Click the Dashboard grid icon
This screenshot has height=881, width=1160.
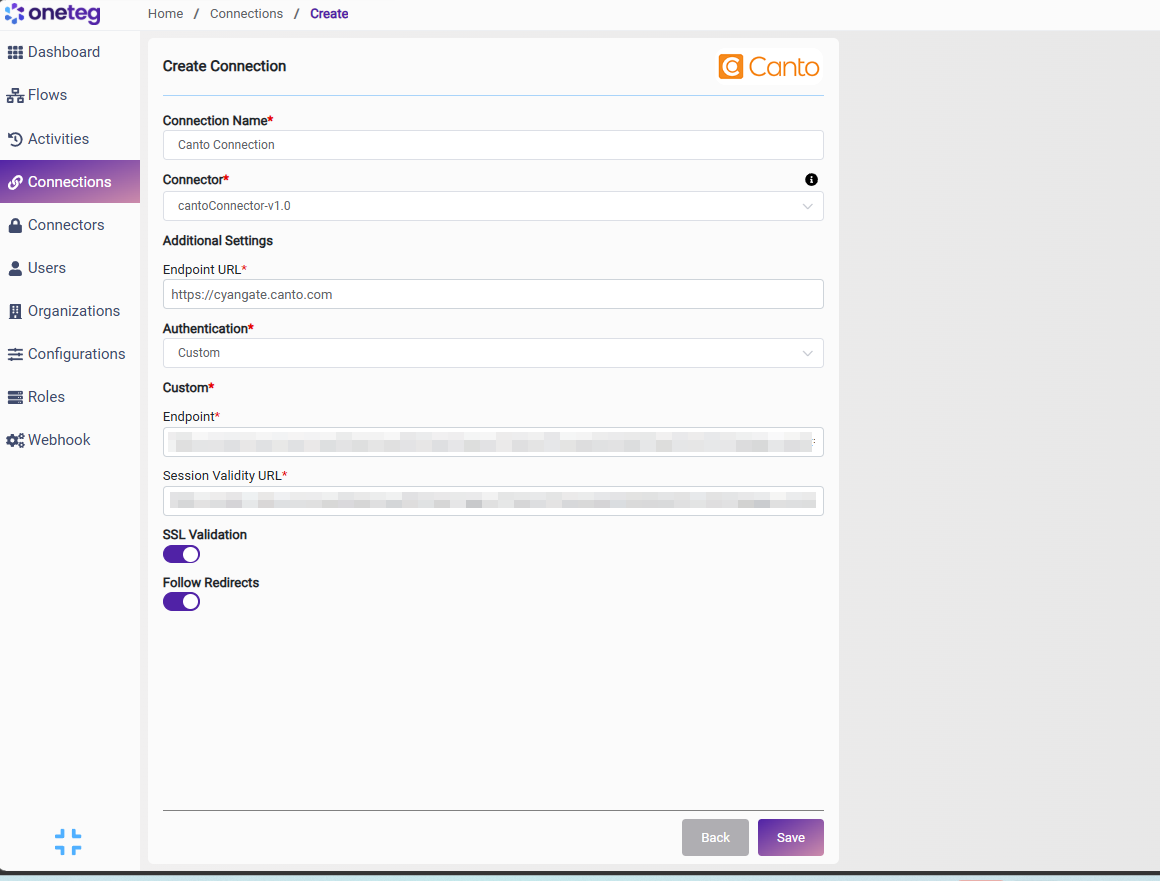coord(15,53)
